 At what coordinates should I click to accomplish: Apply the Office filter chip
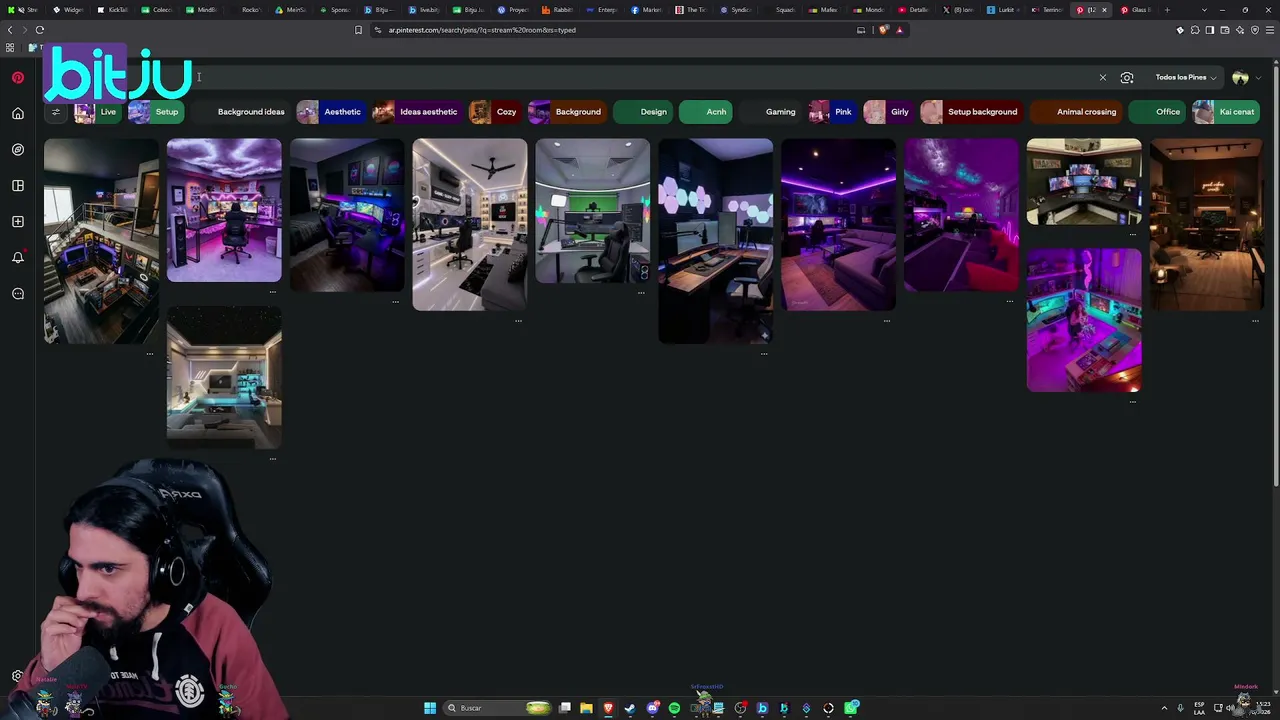1158,112
